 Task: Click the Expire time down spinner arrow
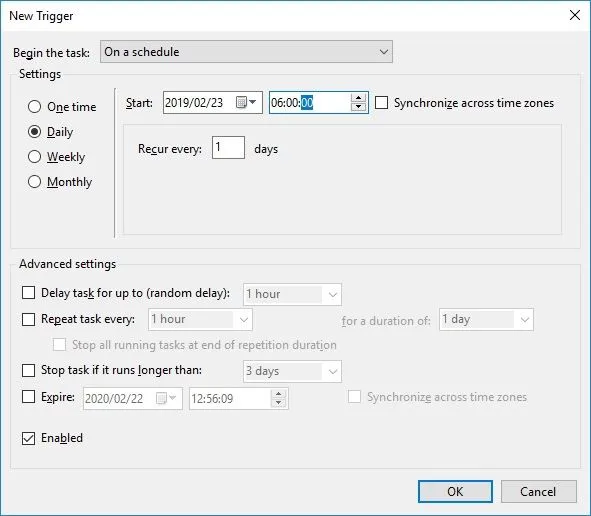click(278, 403)
